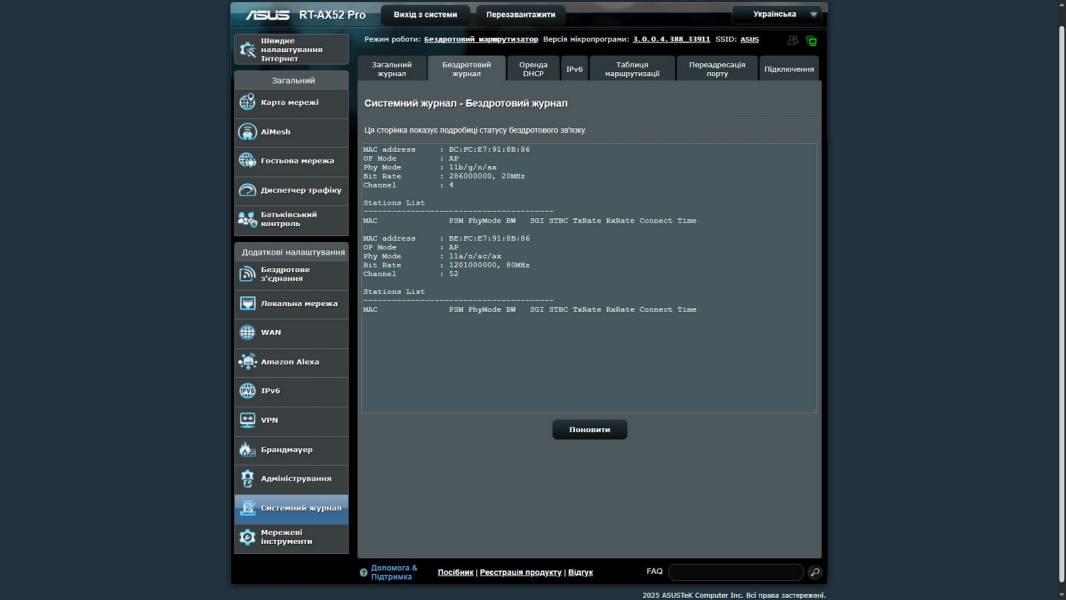Open the Network Map (Карта мережі) icon
1066x600 pixels.
pos(247,102)
